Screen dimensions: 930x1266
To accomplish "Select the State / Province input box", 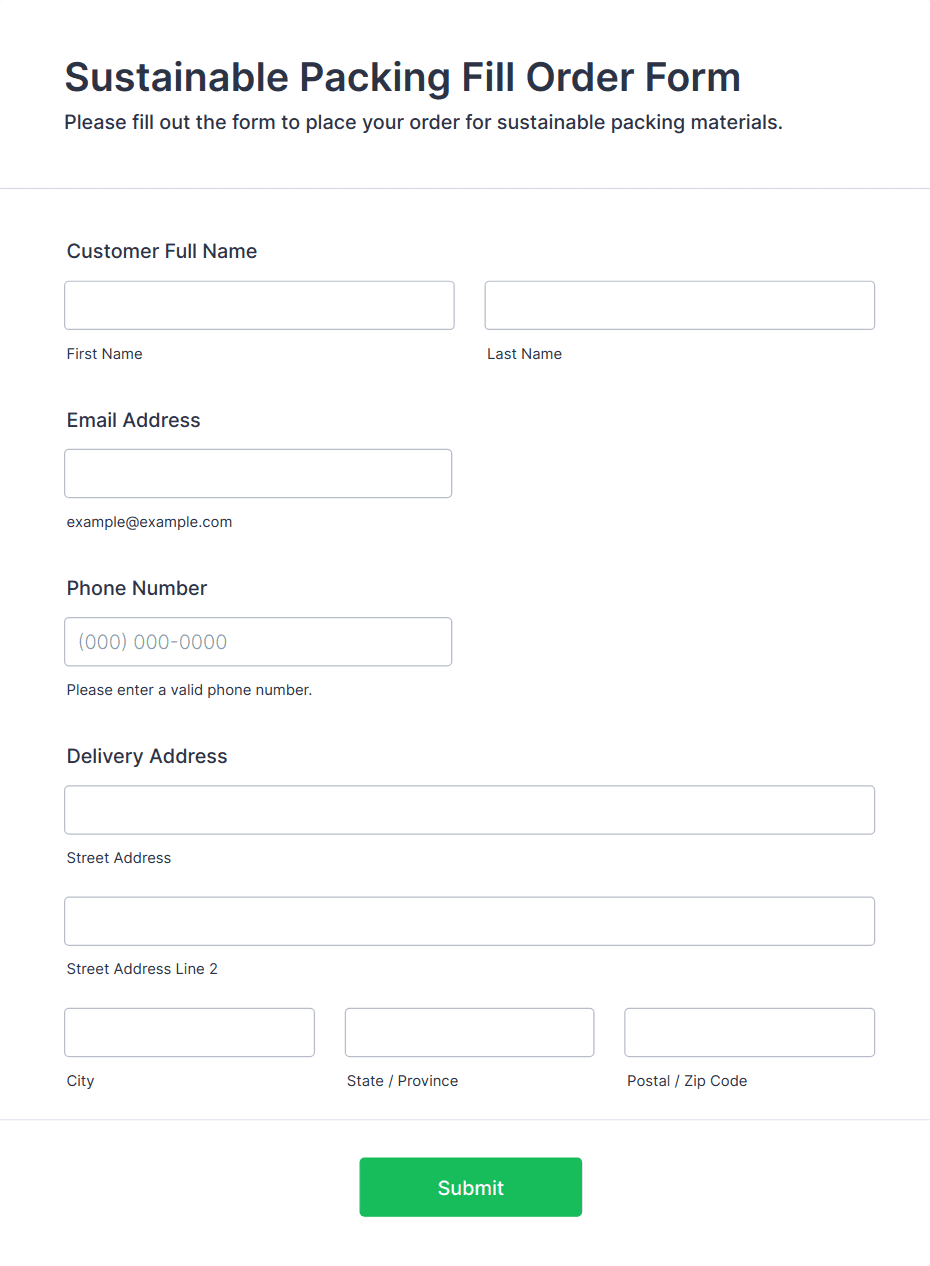I will click(x=469, y=1032).
